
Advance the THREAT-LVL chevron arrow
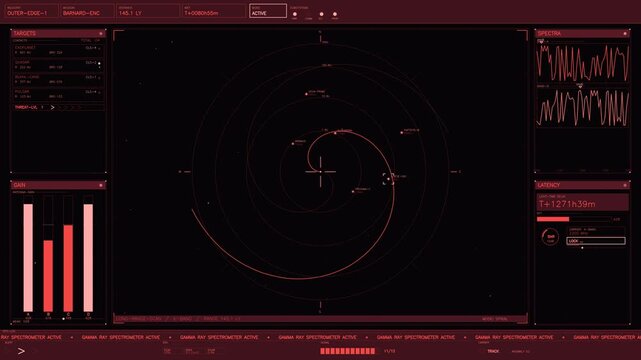[52, 107]
